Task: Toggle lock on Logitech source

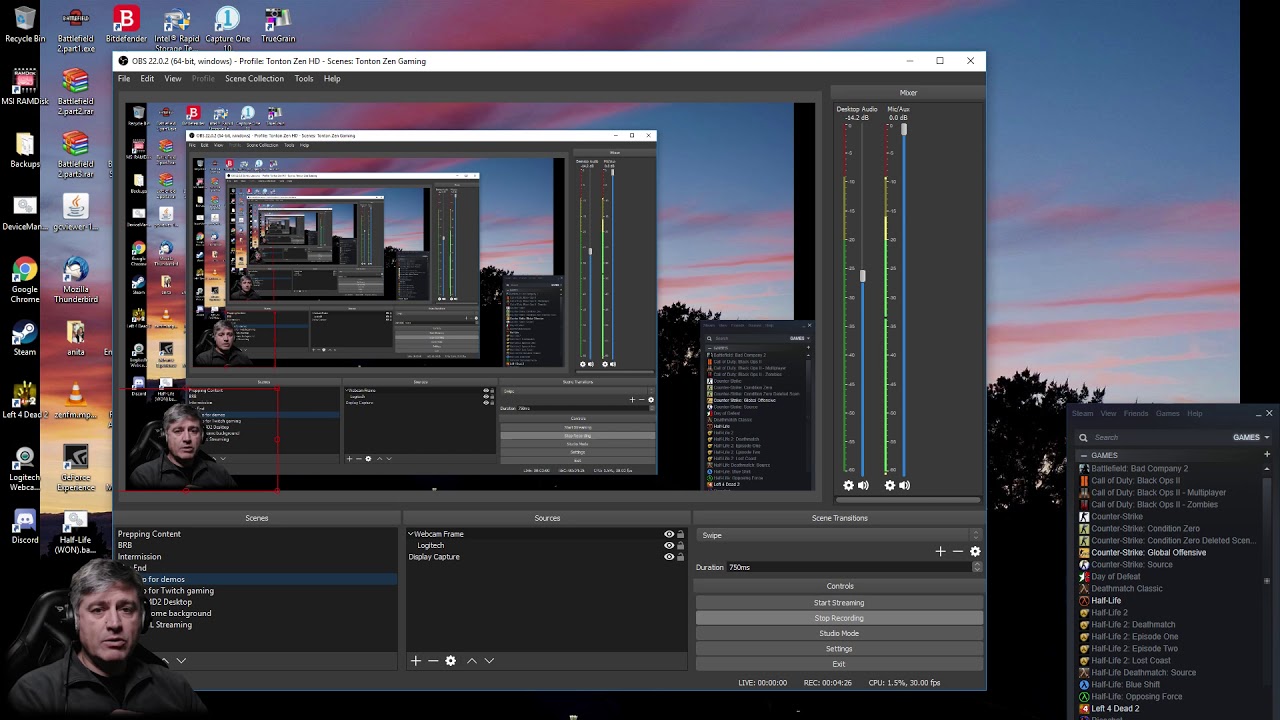Action: coord(681,545)
